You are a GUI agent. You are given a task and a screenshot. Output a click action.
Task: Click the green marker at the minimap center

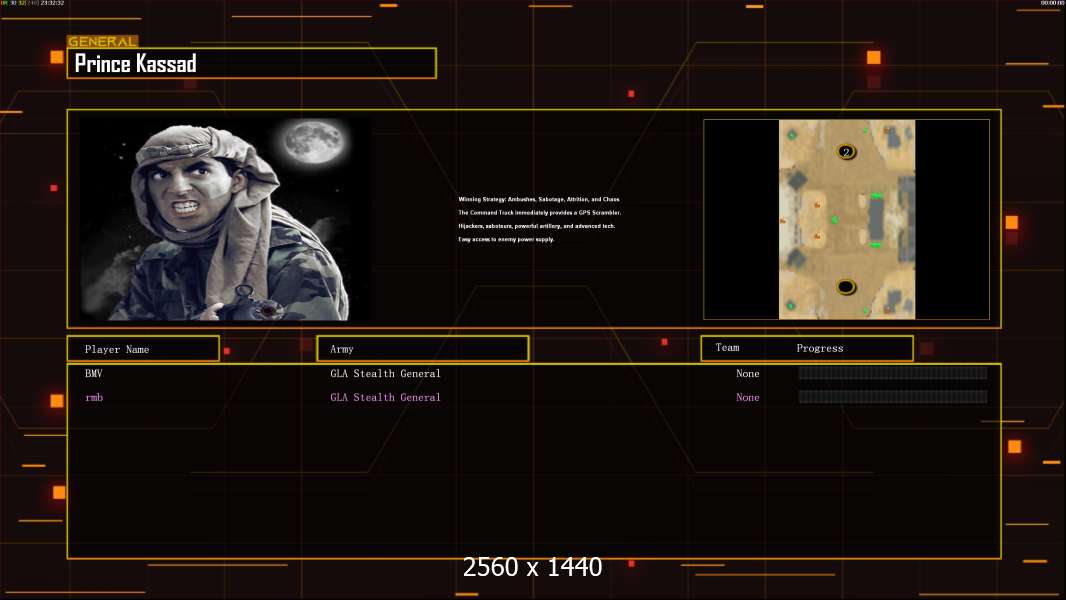834,219
